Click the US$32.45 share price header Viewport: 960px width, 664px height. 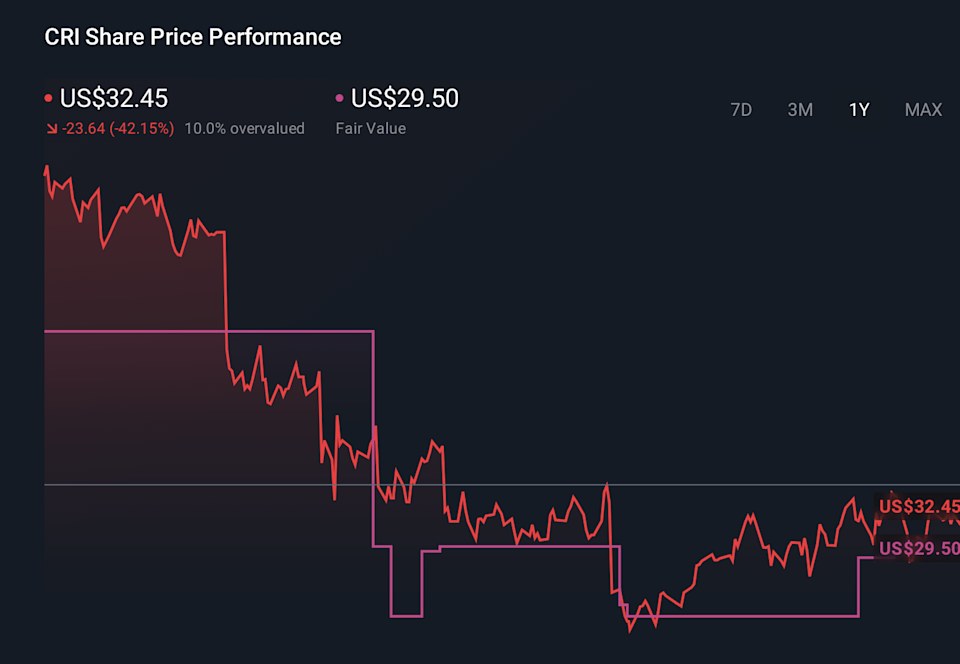(114, 98)
